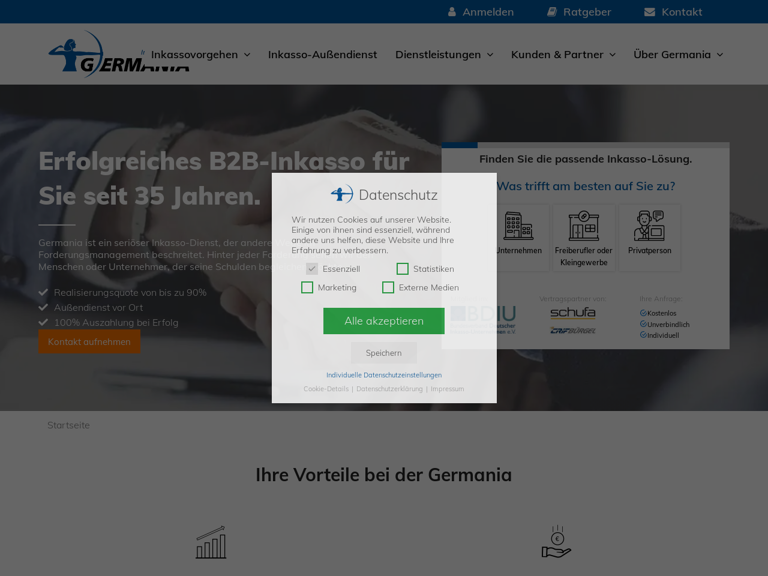This screenshot has width=768, height=576.
Task: Open the Datenschutzerklärung link
Action: [x=389, y=388]
